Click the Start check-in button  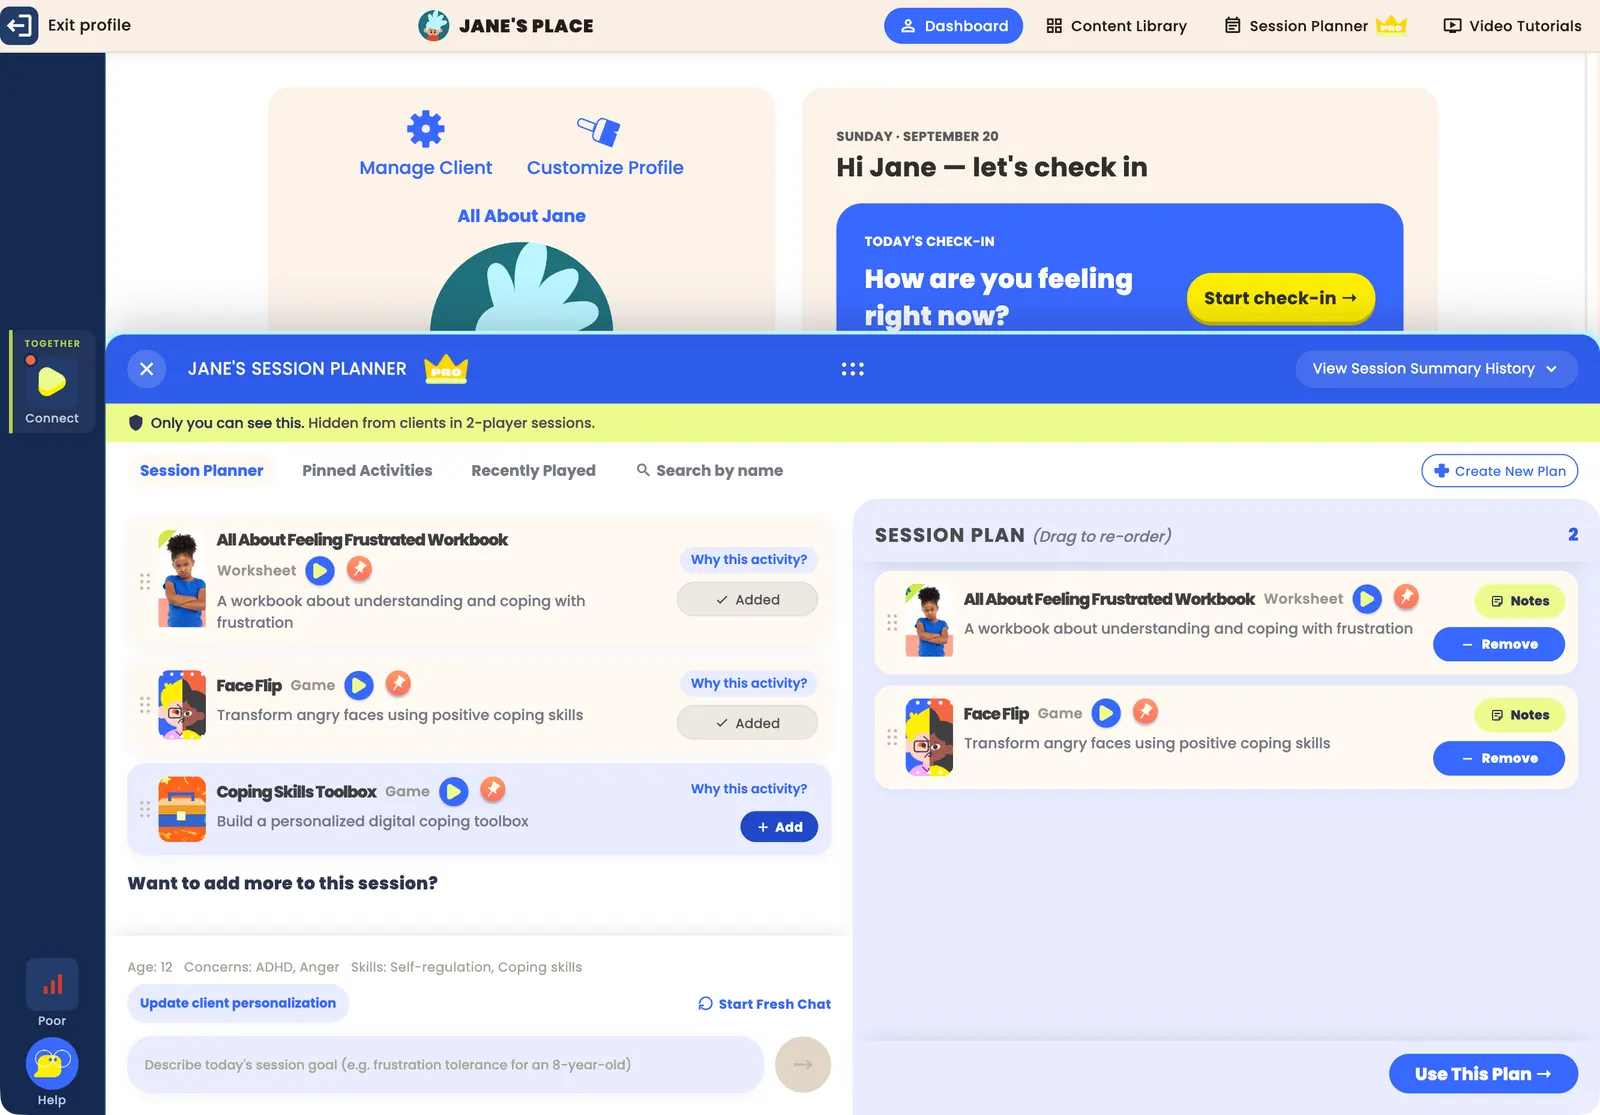[1280, 298]
